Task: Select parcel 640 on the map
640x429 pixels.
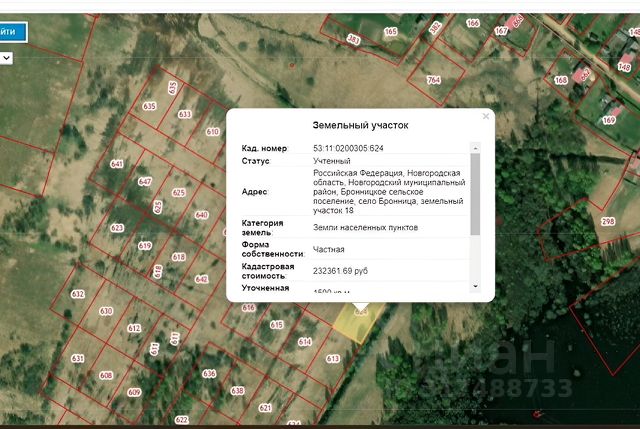Action: (201, 215)
